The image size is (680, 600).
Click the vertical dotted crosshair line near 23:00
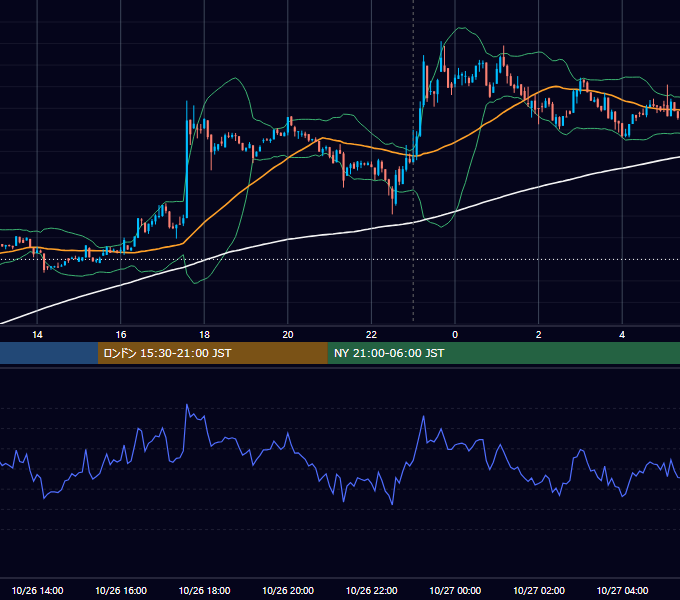(413, 161)
